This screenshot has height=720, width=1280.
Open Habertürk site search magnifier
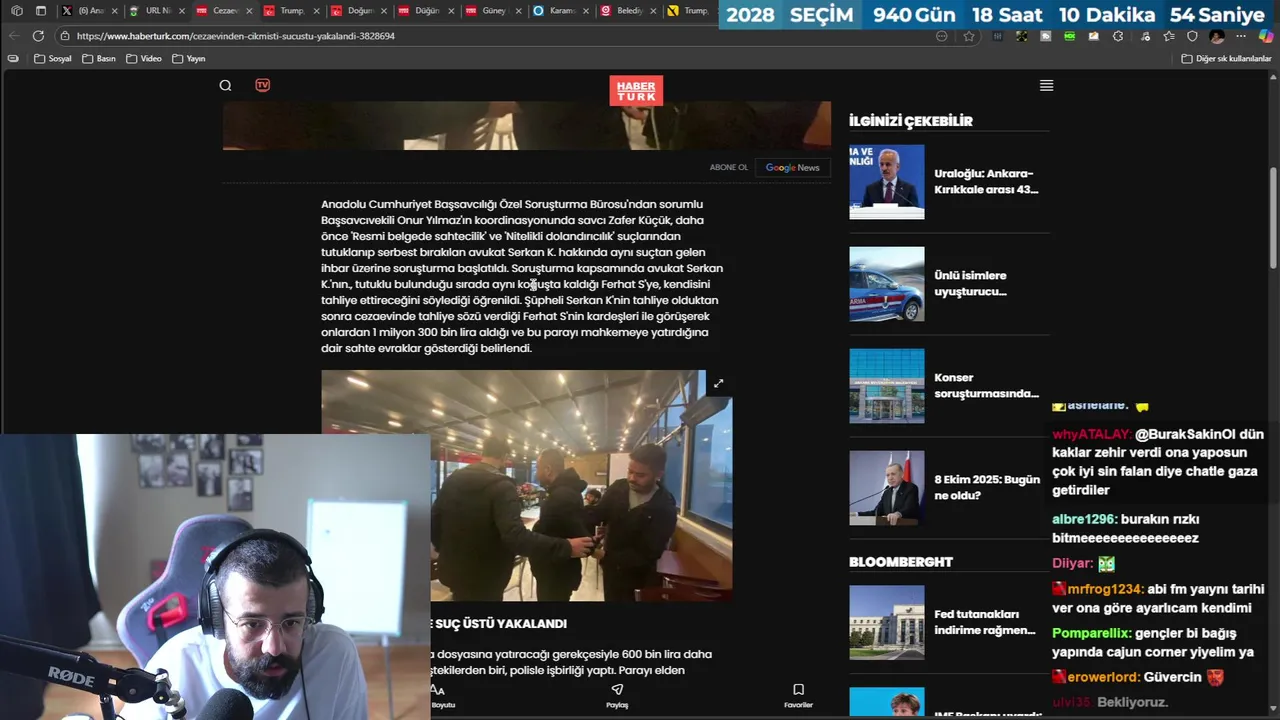225,85
